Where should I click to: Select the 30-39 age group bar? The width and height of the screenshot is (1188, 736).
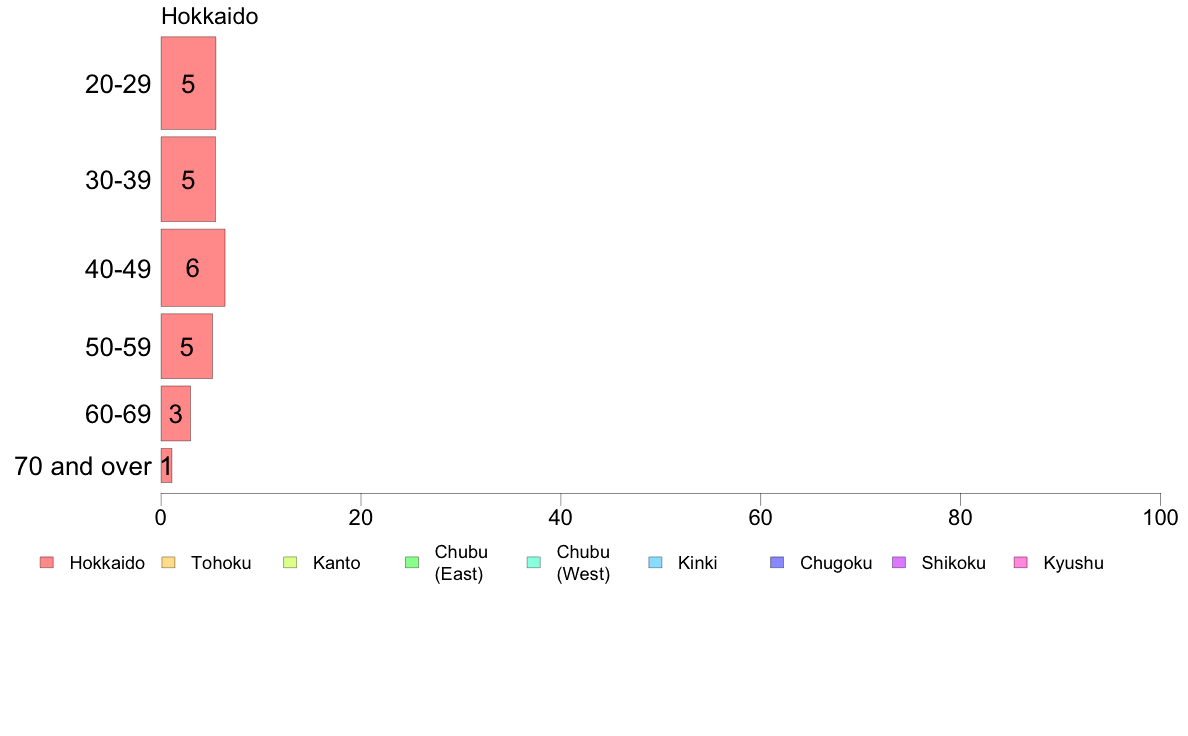pos(188,180)
